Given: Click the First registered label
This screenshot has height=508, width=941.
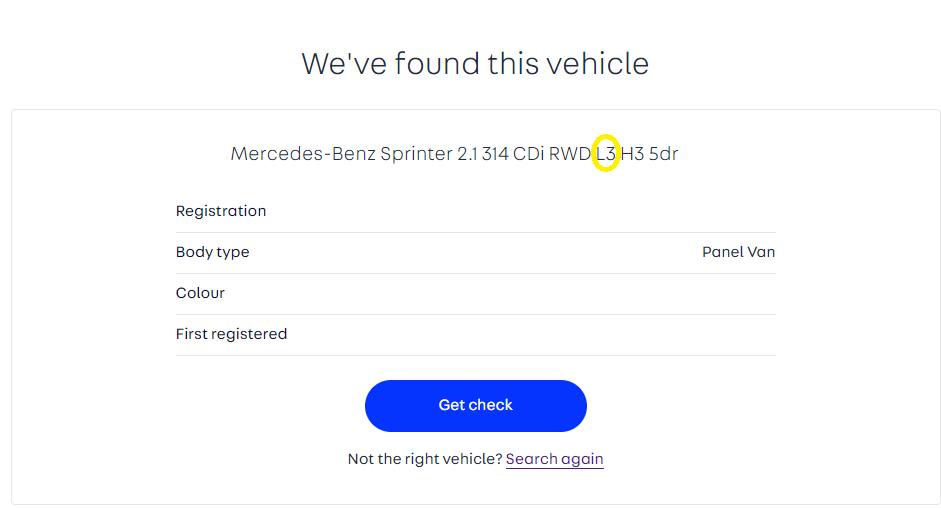Looking at the screenshot, I should 231,334.
